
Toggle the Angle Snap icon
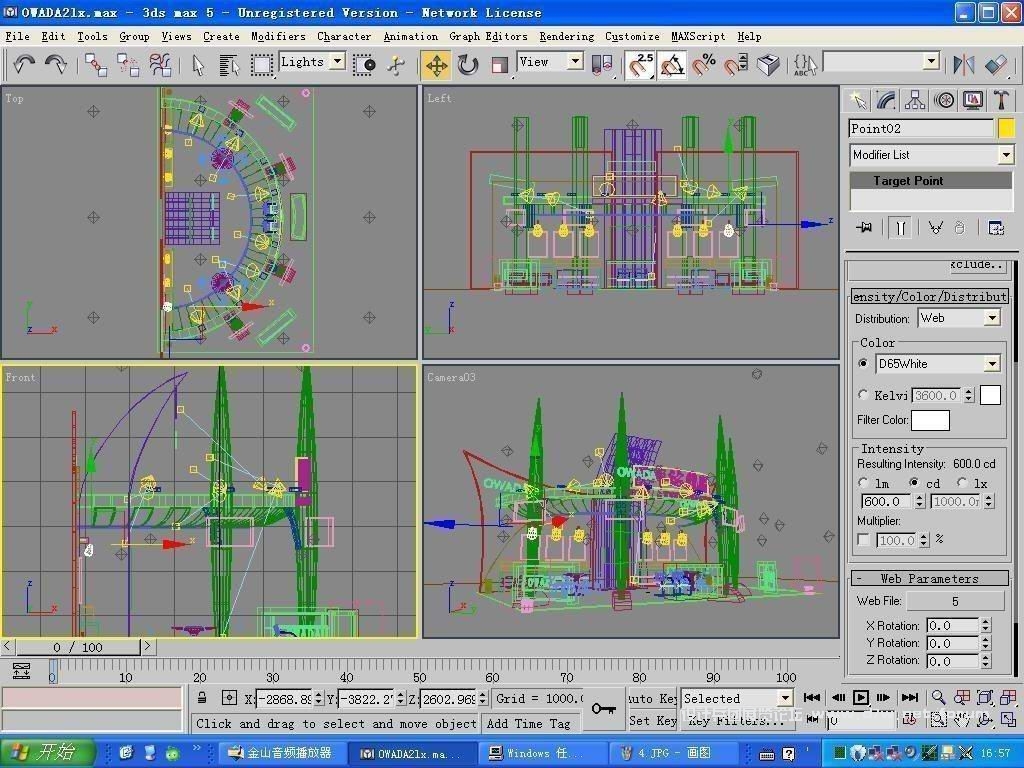672,65
